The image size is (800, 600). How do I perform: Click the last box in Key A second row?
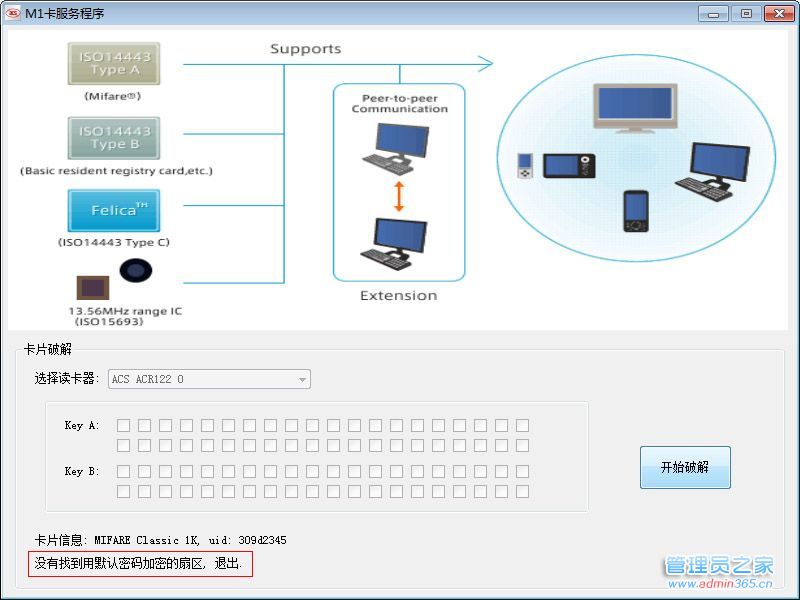(x=522, y=445)
